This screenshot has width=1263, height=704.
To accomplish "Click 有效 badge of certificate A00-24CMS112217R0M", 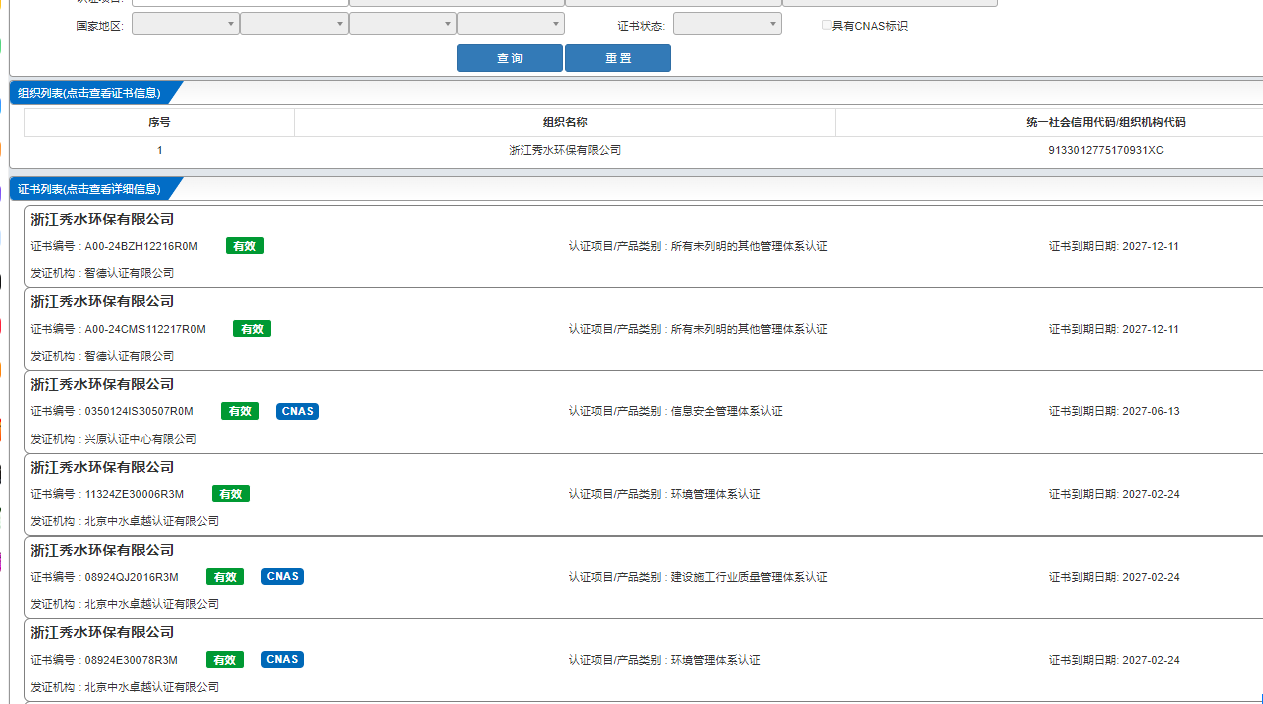I will [x=252, y=329].
